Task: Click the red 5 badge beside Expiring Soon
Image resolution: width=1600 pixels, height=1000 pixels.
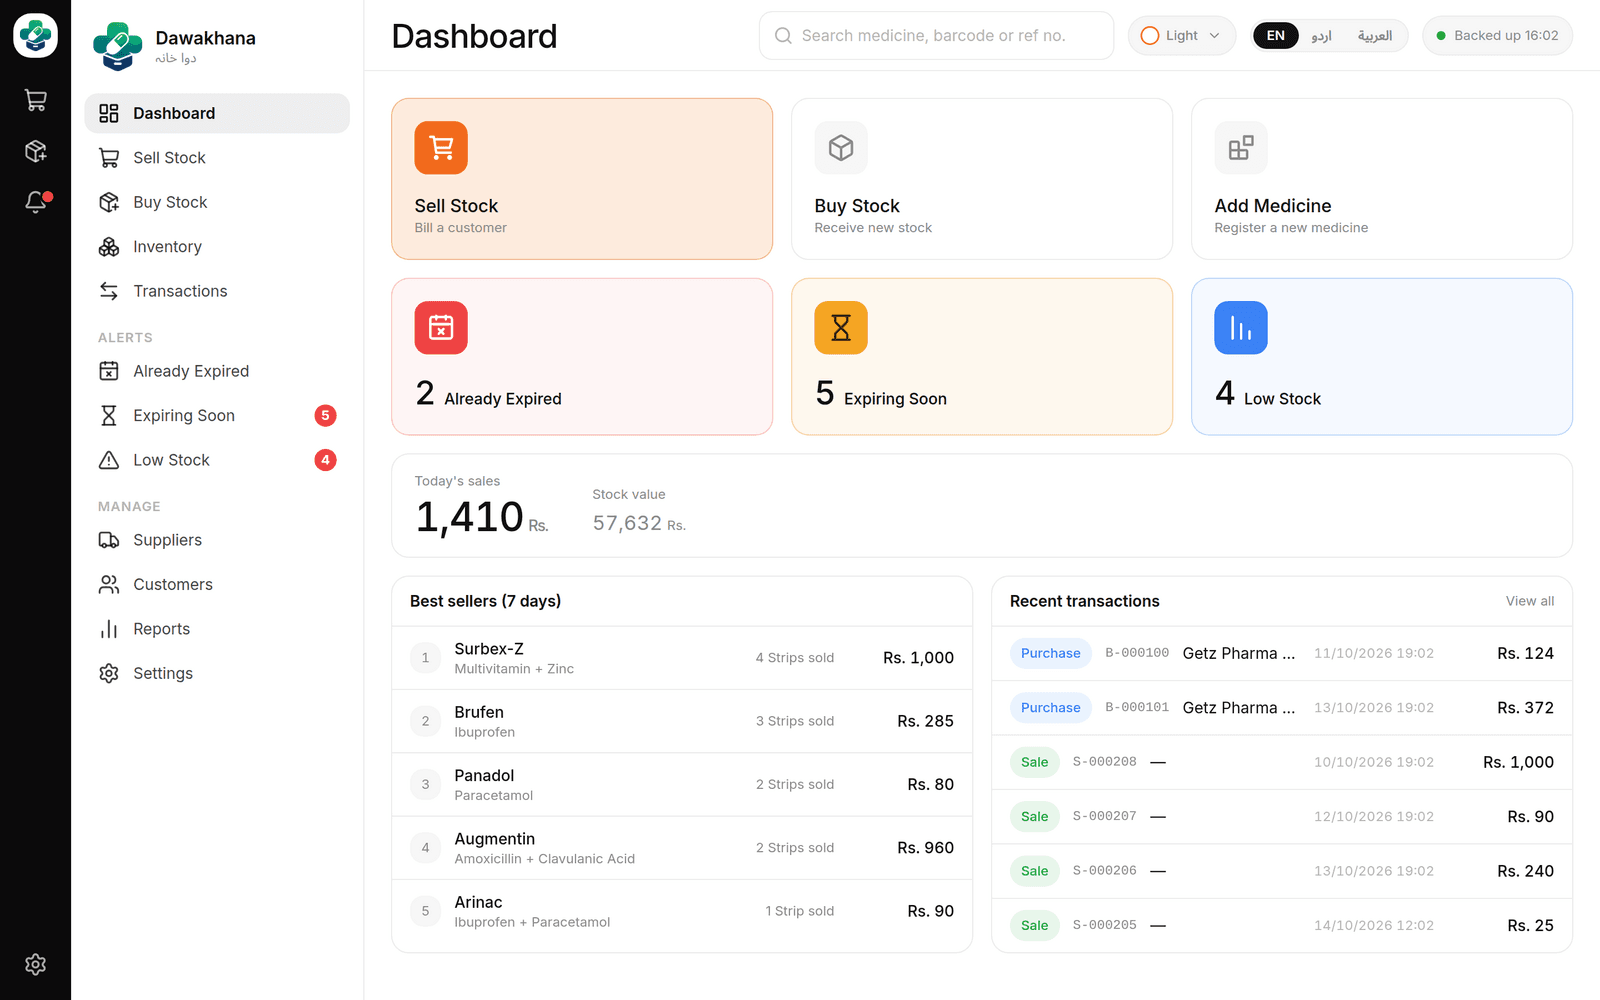Action: coord(325,416)
